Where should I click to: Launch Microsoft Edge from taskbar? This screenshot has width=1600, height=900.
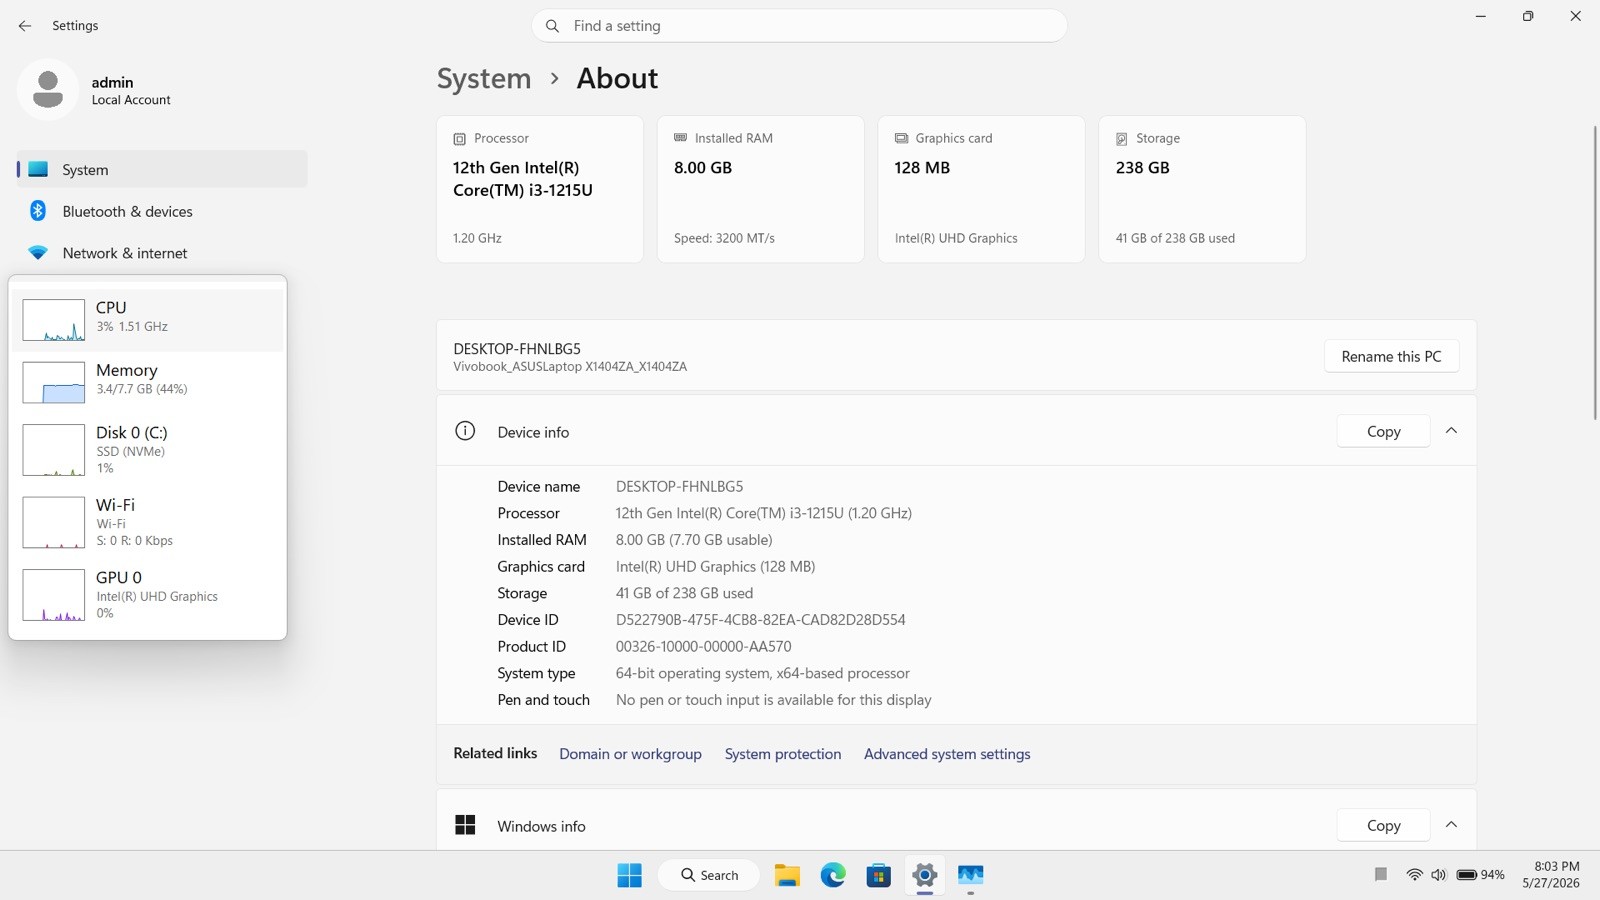pos(833,875)
